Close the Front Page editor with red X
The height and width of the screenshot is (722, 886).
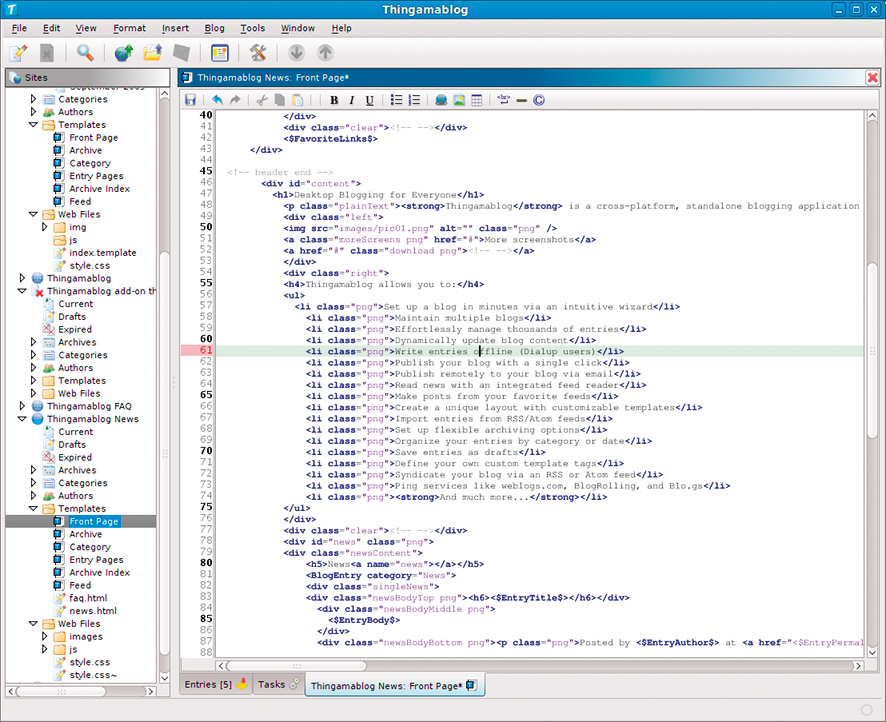point(872,77)
